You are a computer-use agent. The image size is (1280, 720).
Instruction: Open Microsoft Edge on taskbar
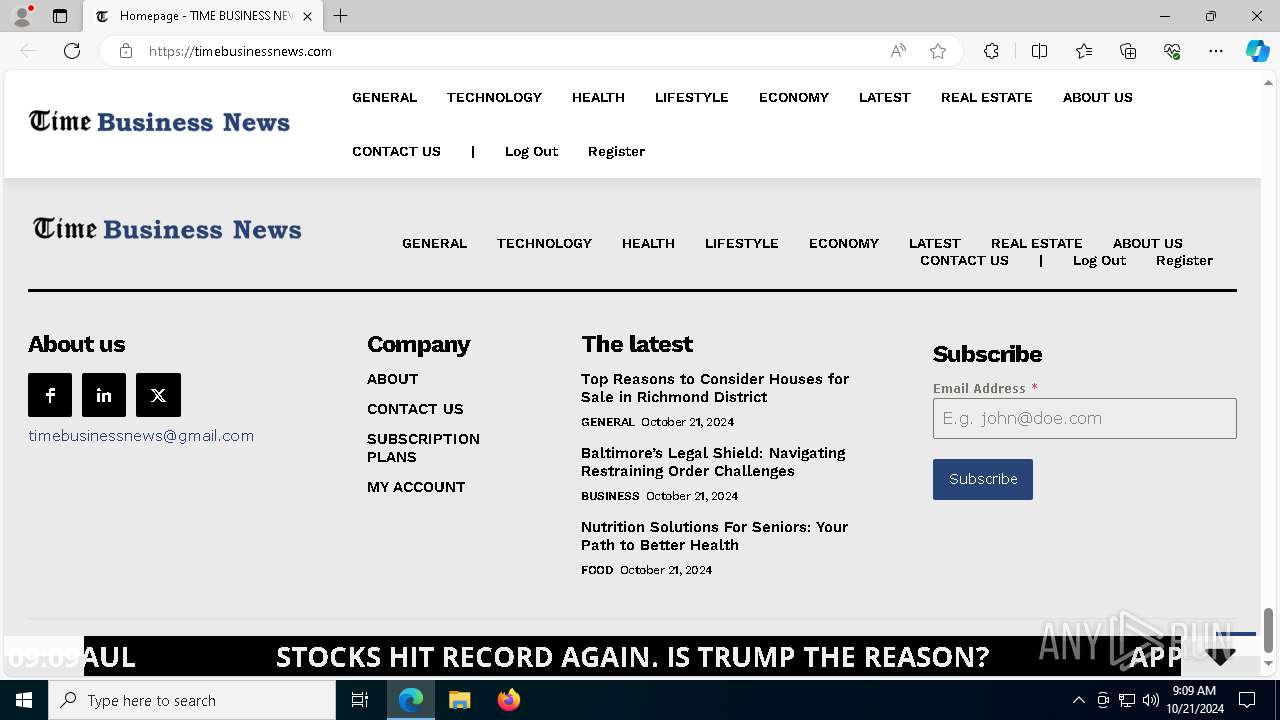point(411,700)
